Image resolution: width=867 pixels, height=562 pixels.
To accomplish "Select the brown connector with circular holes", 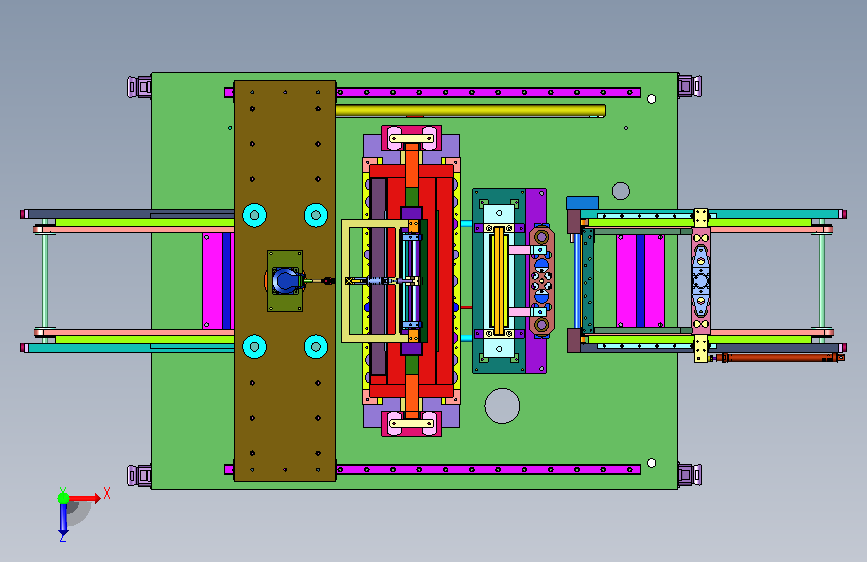I will point(541,281).
